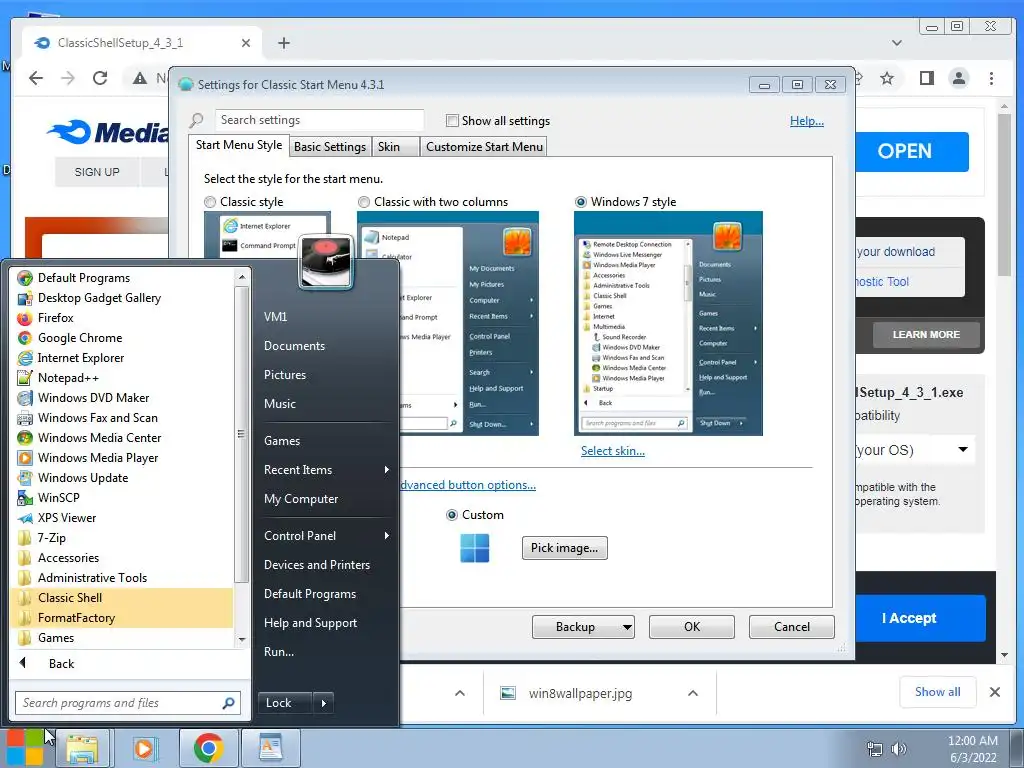Open the Chrome profile avatar button
Viewport: 1024px width, 768px height.
[959, 78]
